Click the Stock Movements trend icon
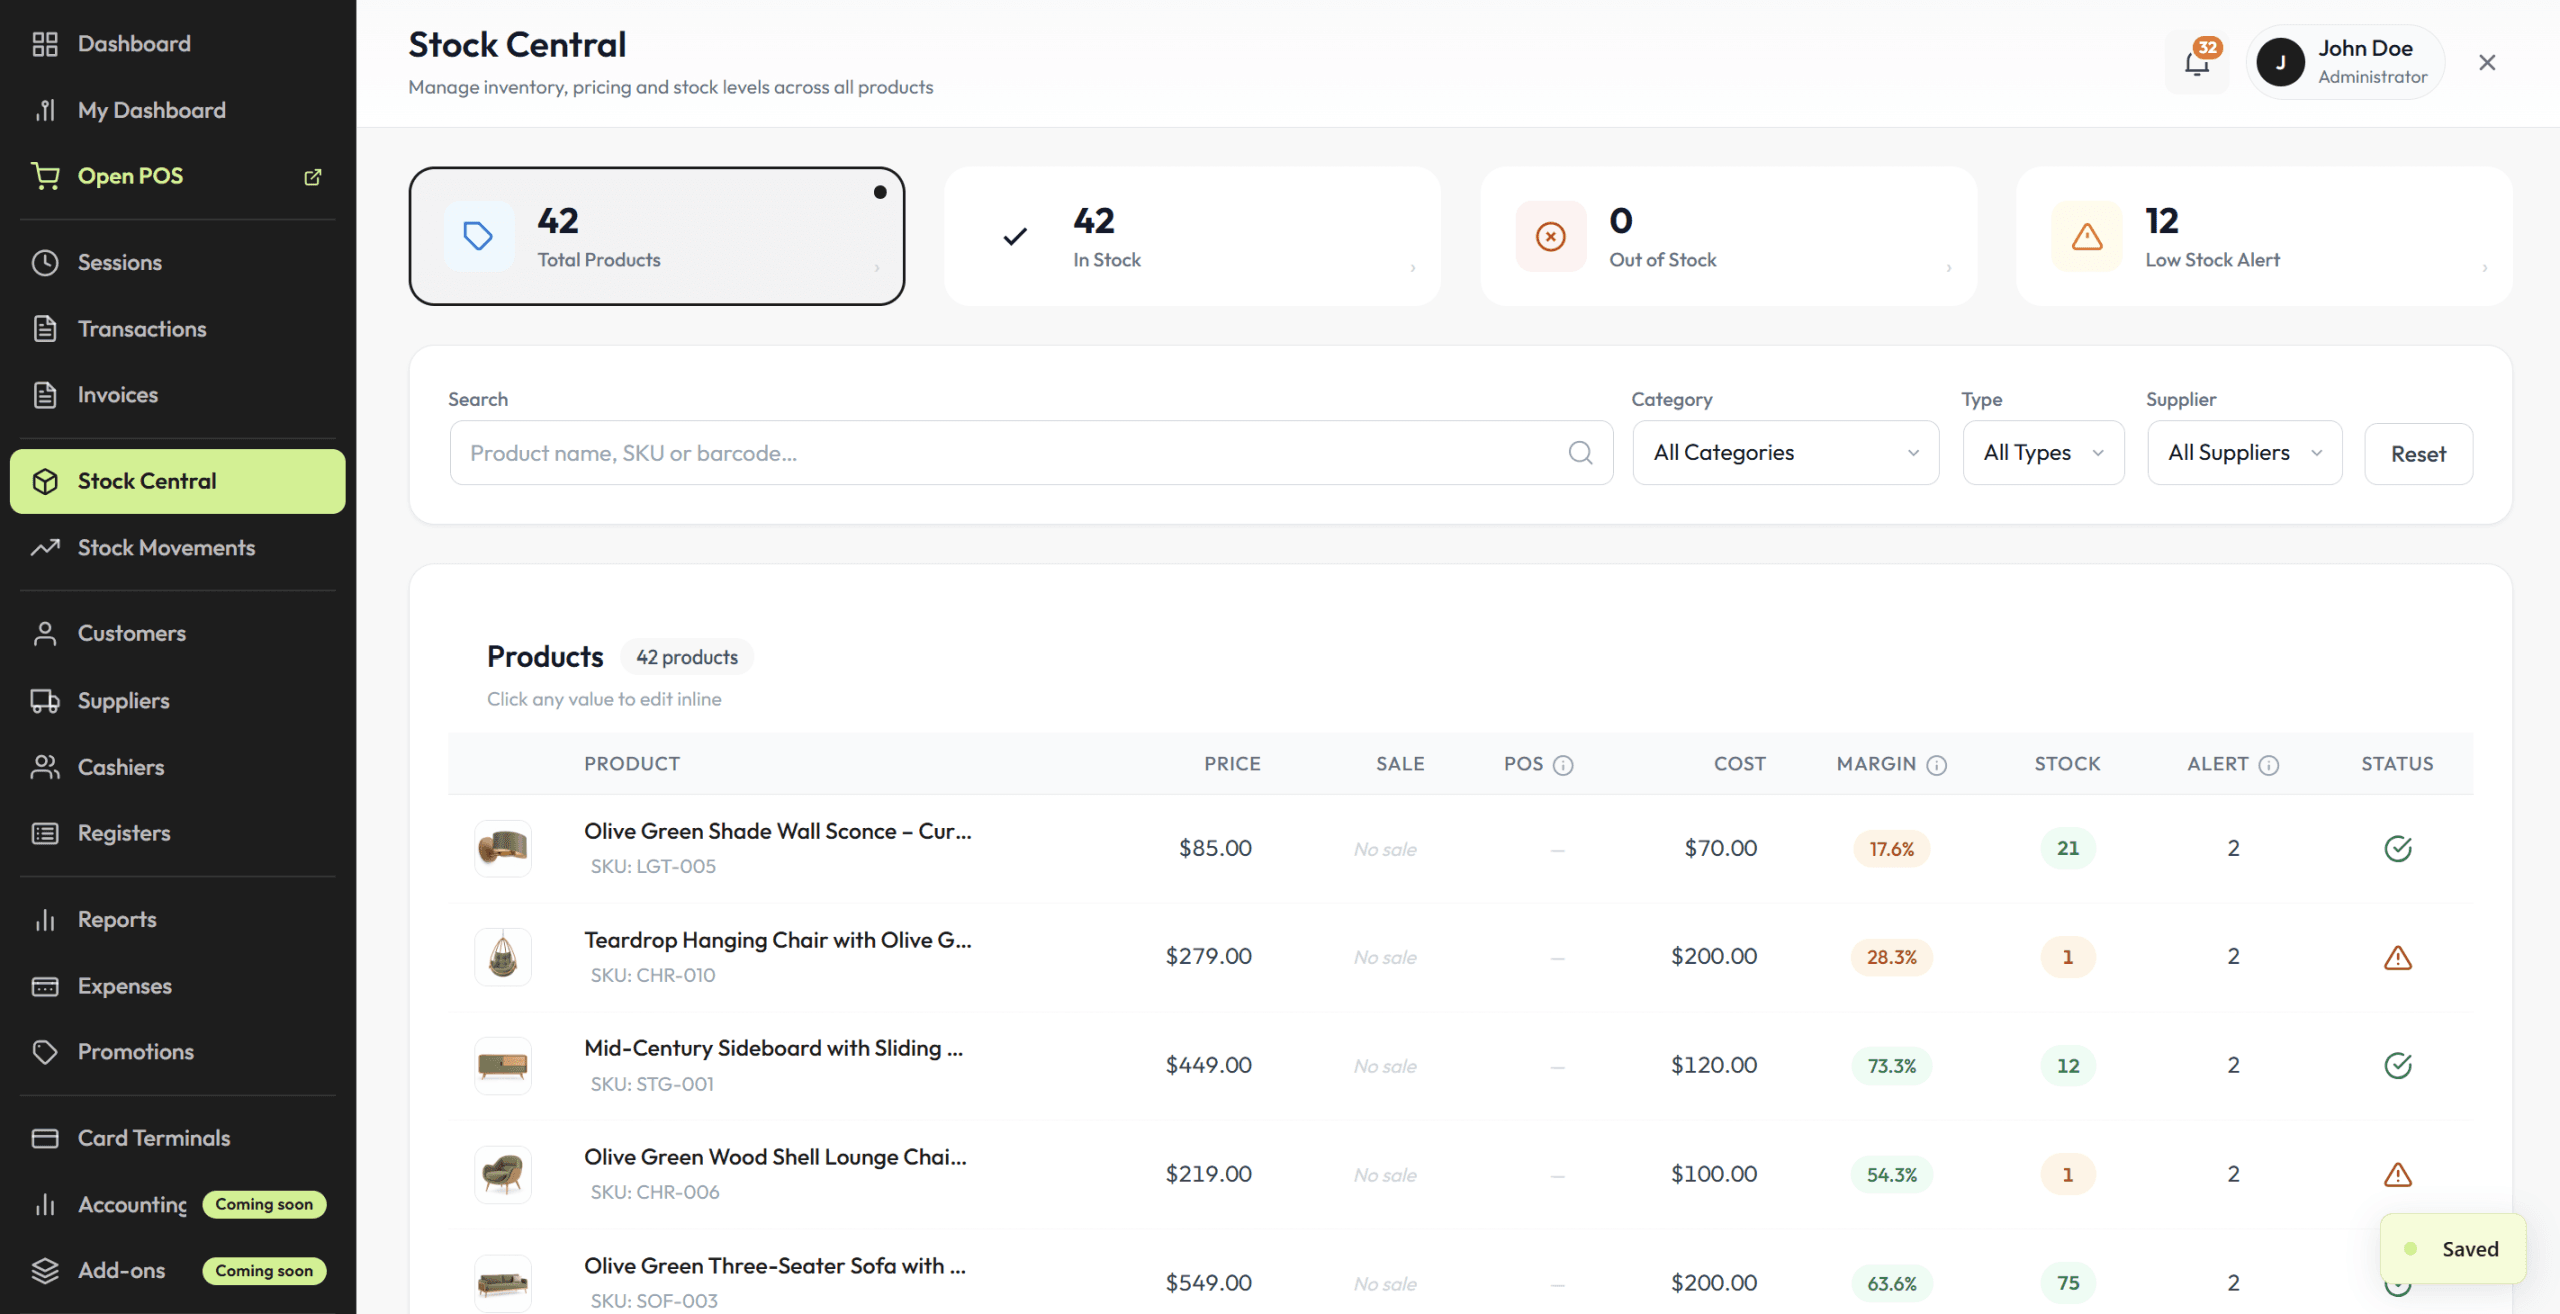The image size is (2560, 1314). [x=45, y=548]
